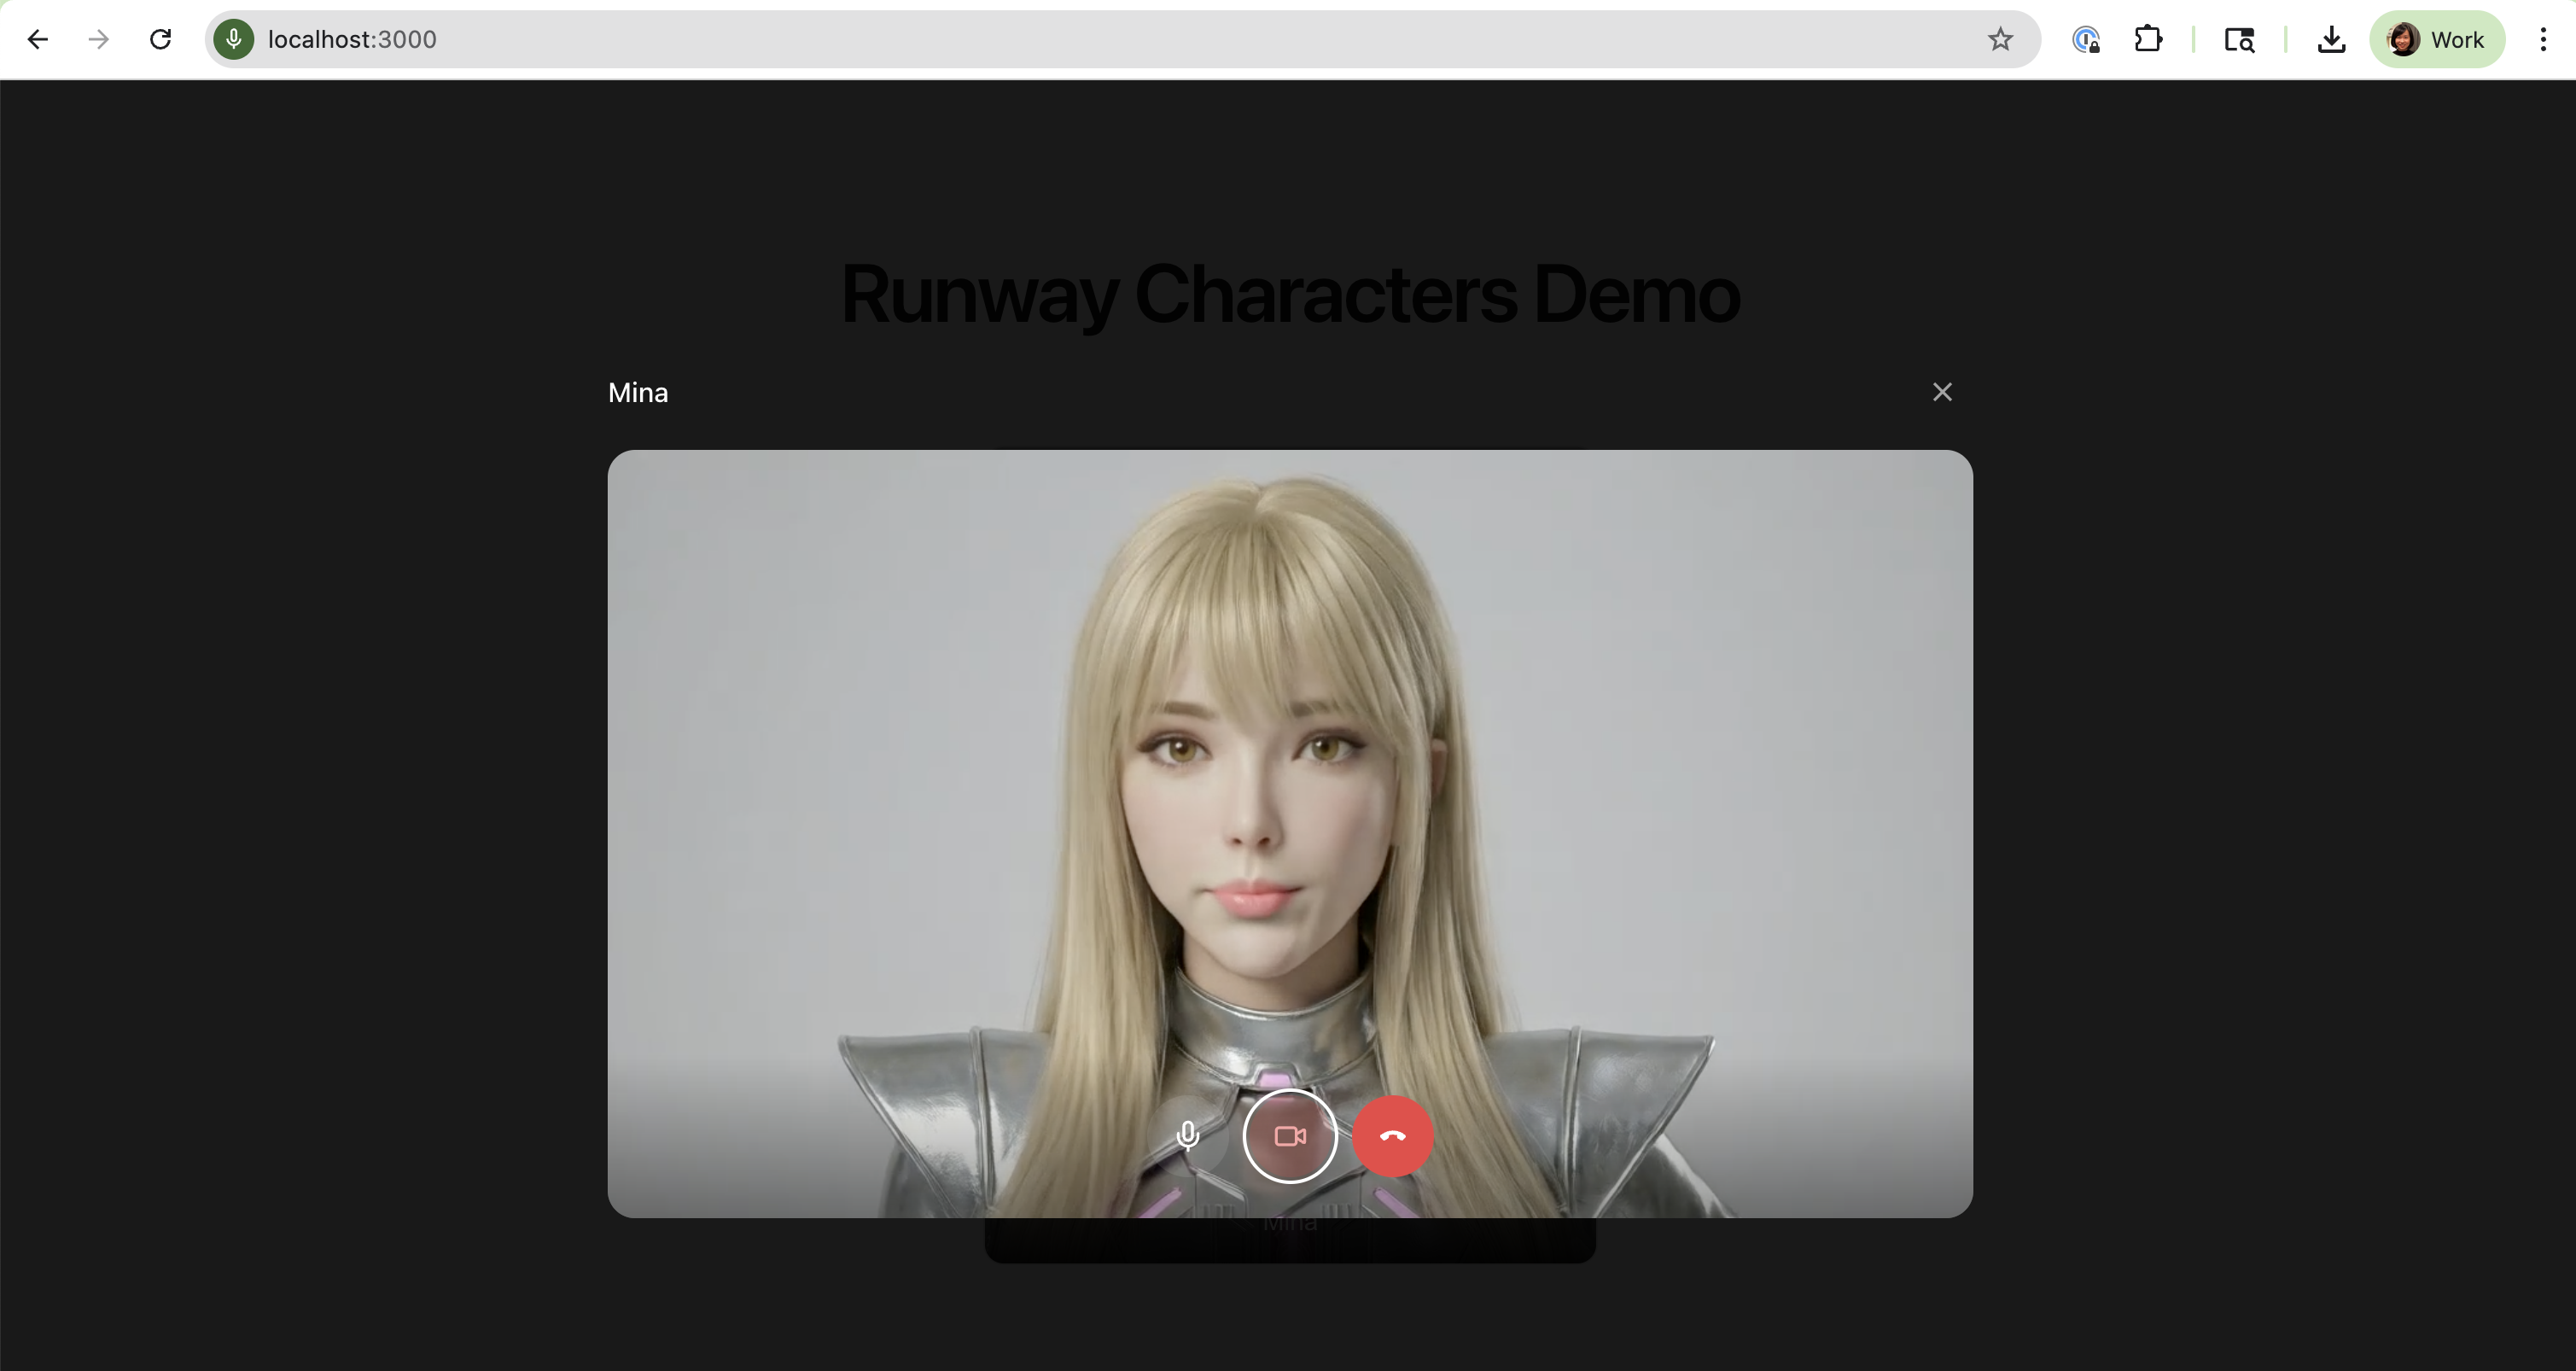Click the dimmed Mina card behind dialog
Screen dimensions: 2576x1371
tap(1290, 1240)
